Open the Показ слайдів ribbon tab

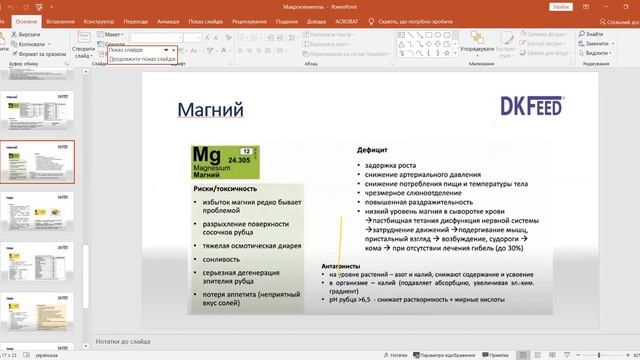point(206,22)
